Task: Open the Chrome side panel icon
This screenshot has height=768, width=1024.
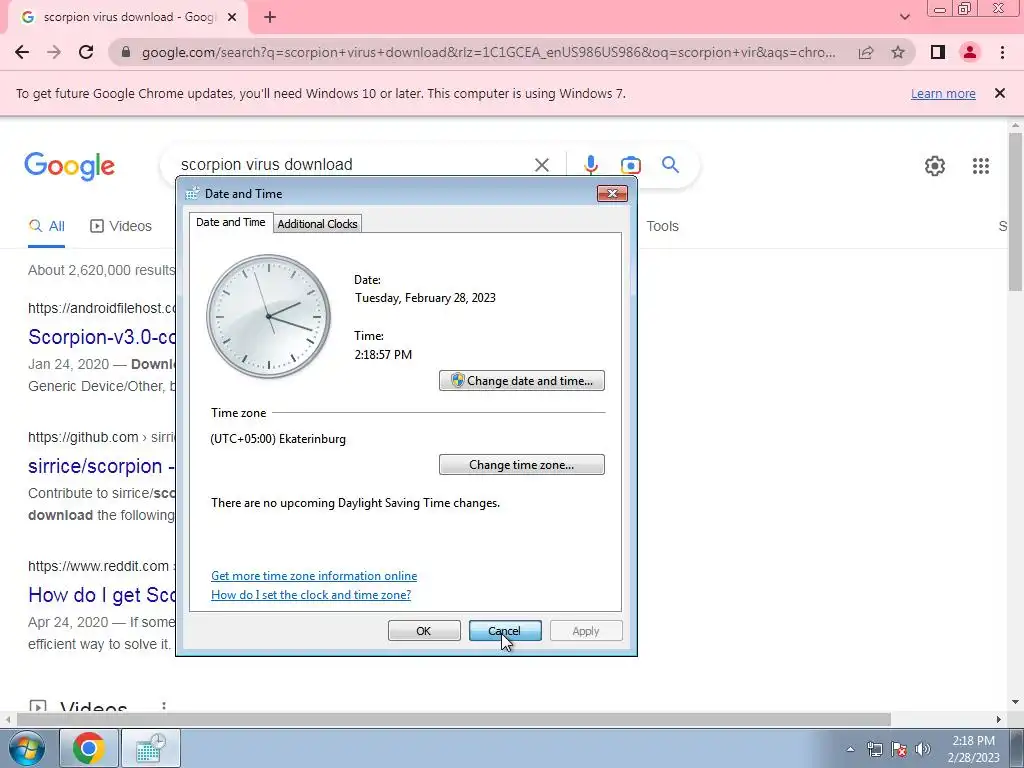Action: (938, 52)
